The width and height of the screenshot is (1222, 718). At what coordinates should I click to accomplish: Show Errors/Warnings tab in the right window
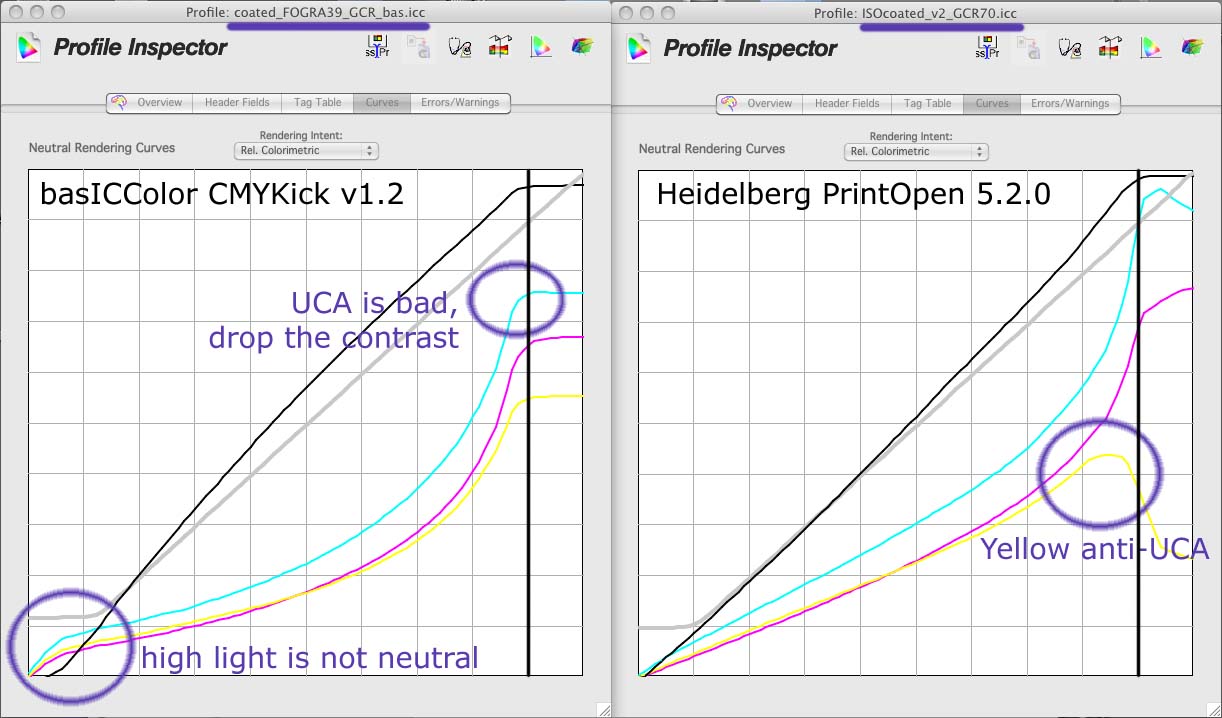tap(1070, 103)
